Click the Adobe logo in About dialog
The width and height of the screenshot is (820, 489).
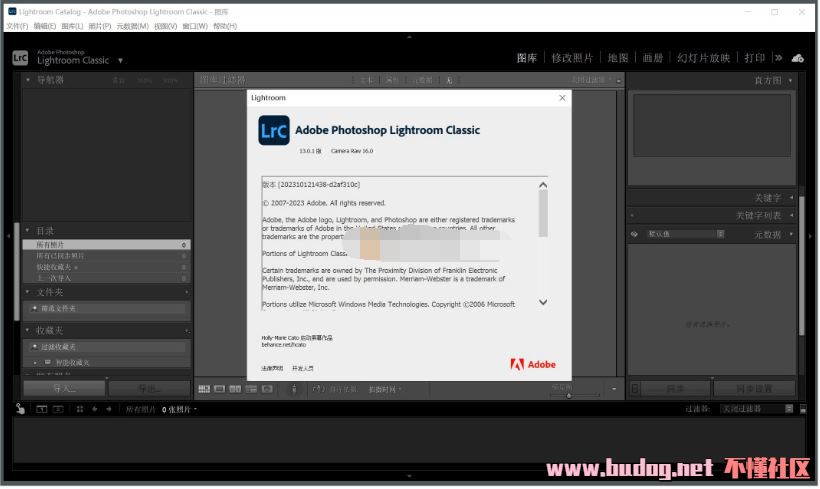point(533,365)
